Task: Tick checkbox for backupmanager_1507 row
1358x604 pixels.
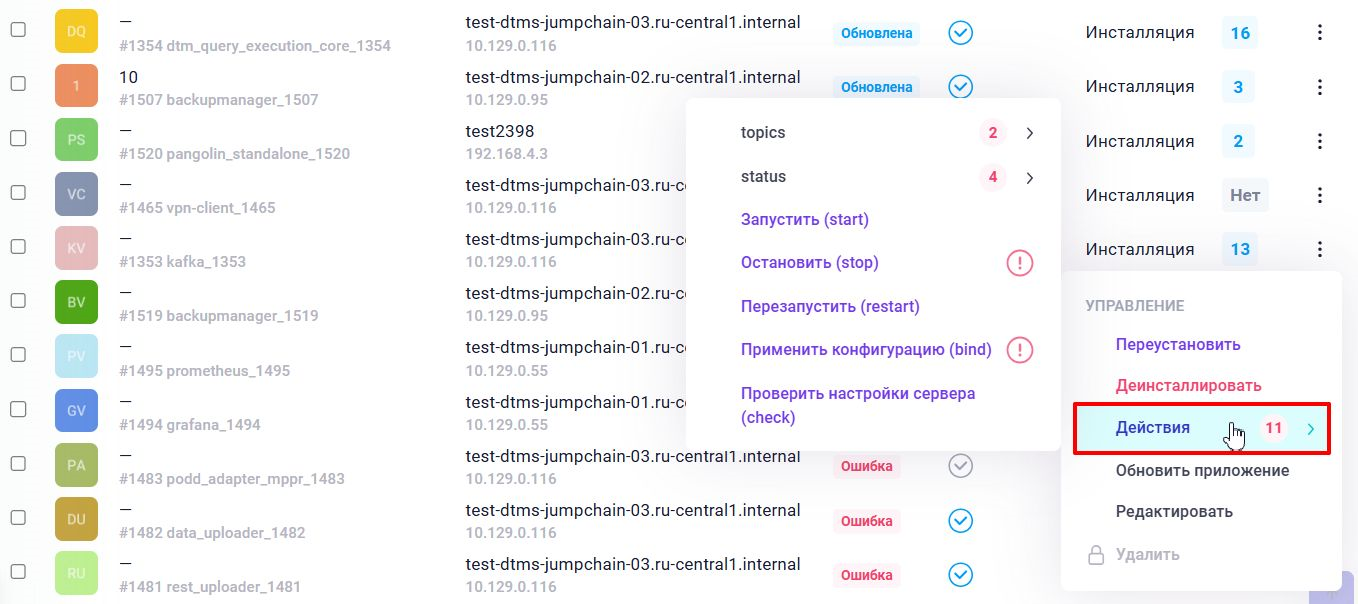Action: click(x=18, y=86)
